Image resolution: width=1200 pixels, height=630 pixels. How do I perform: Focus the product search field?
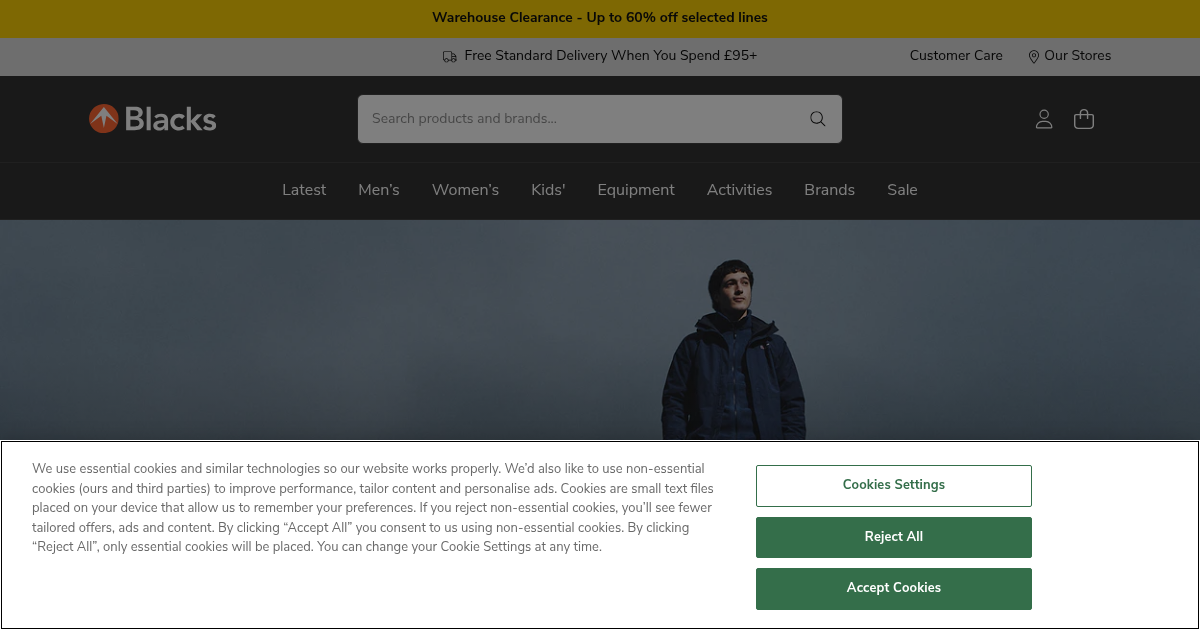pos(600,119)
